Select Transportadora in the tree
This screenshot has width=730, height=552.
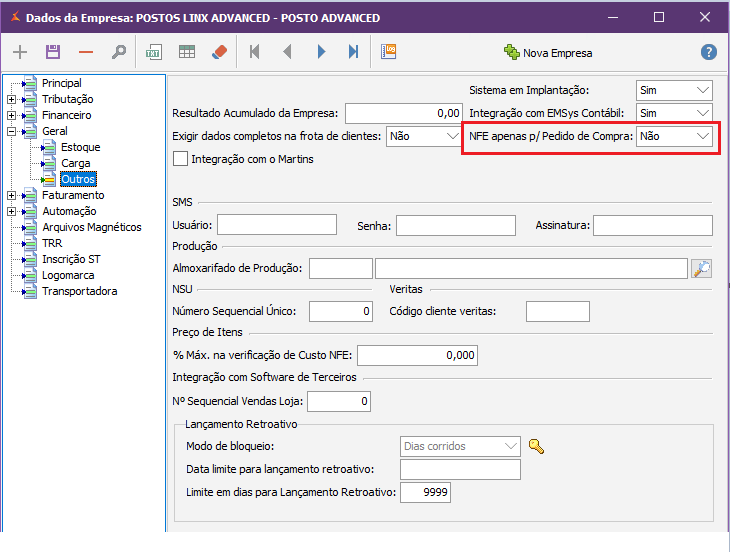80,291
